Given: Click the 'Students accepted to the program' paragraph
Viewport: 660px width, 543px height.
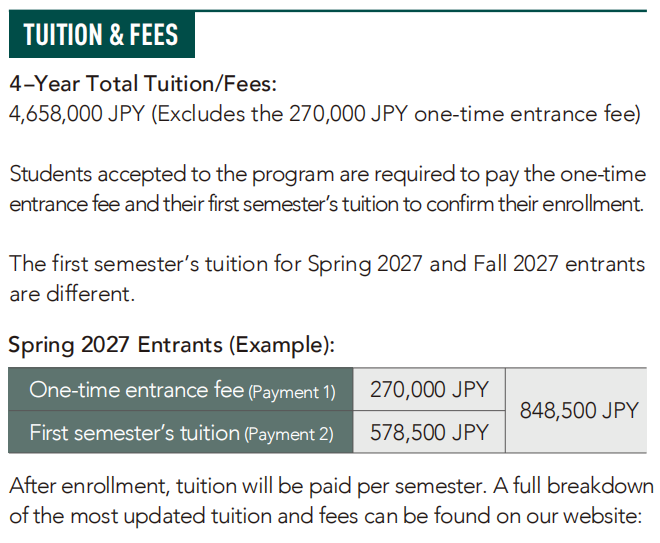Looking at the screenshot, I should [327, 189].
